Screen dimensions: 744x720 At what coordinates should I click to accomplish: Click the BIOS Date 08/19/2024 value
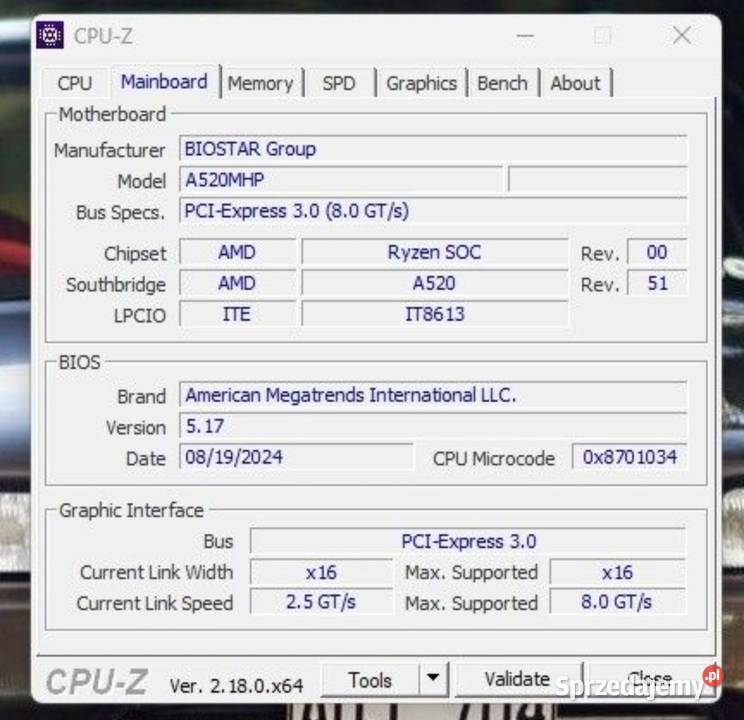[x=296, y=457]
